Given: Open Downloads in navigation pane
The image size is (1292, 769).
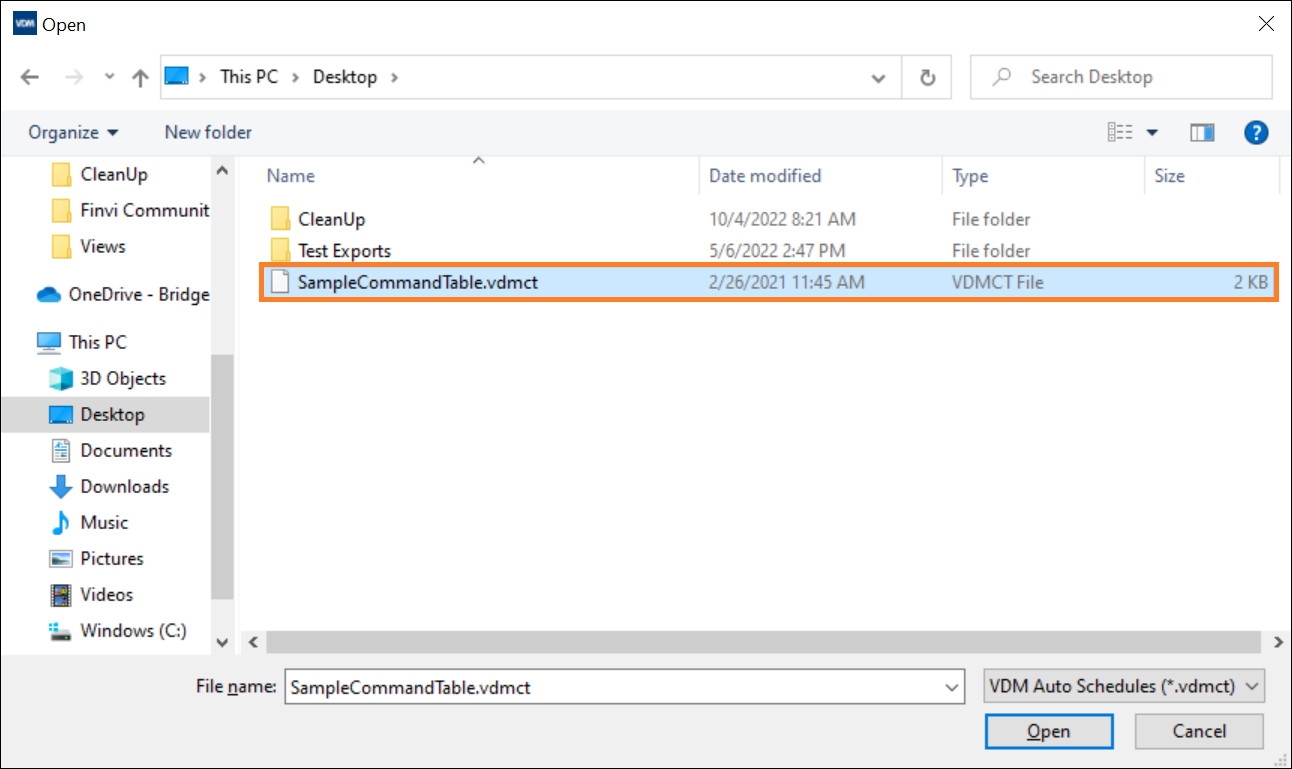Looking at the screenshot, I should (x=125, y=486).
